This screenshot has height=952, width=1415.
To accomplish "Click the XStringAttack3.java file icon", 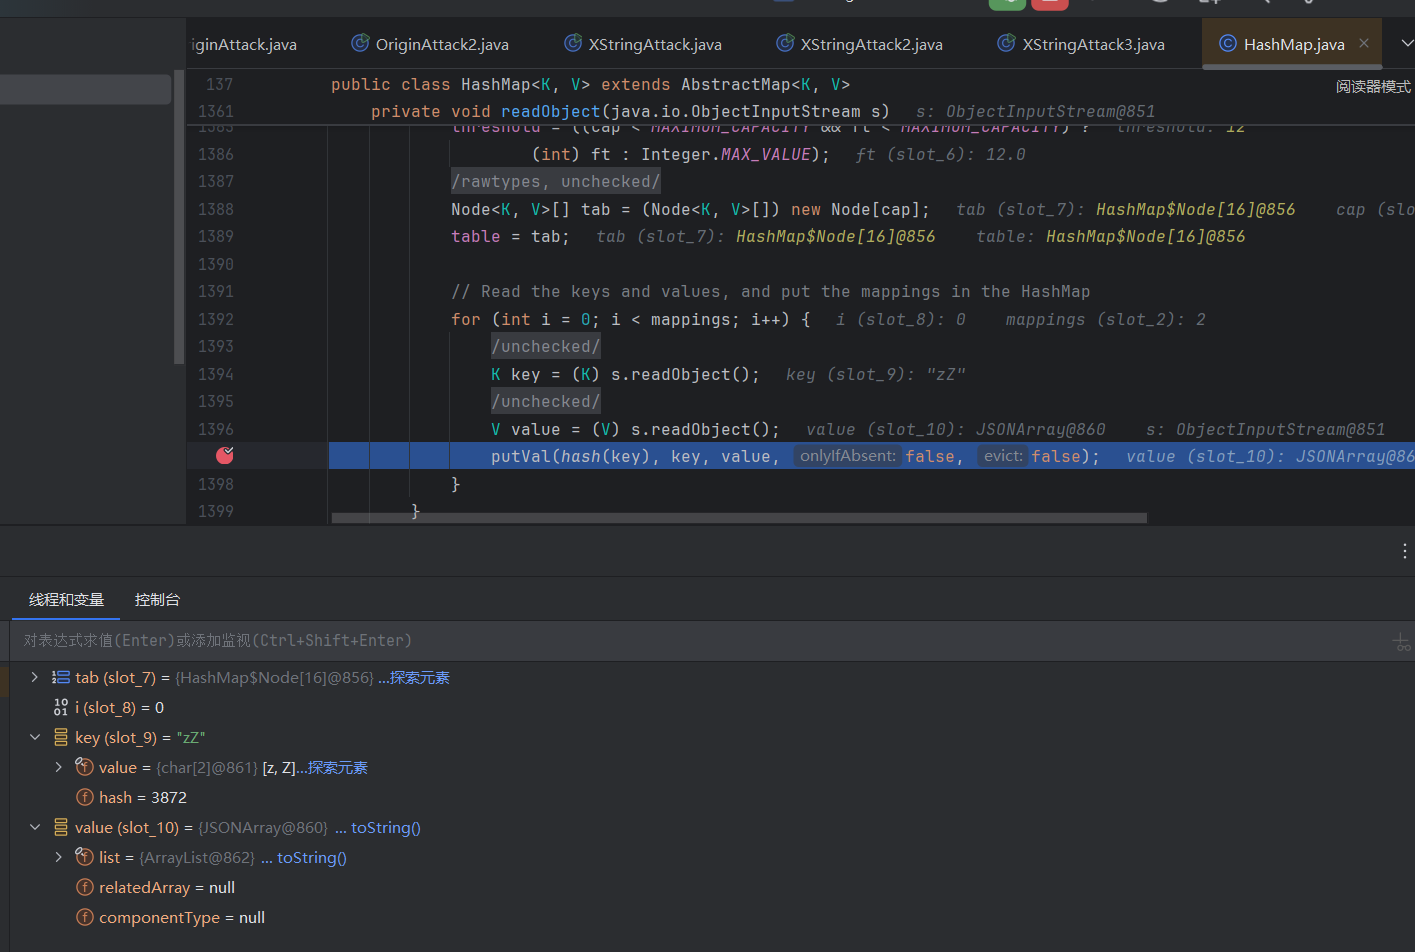I will click(x=1006, y=44).
